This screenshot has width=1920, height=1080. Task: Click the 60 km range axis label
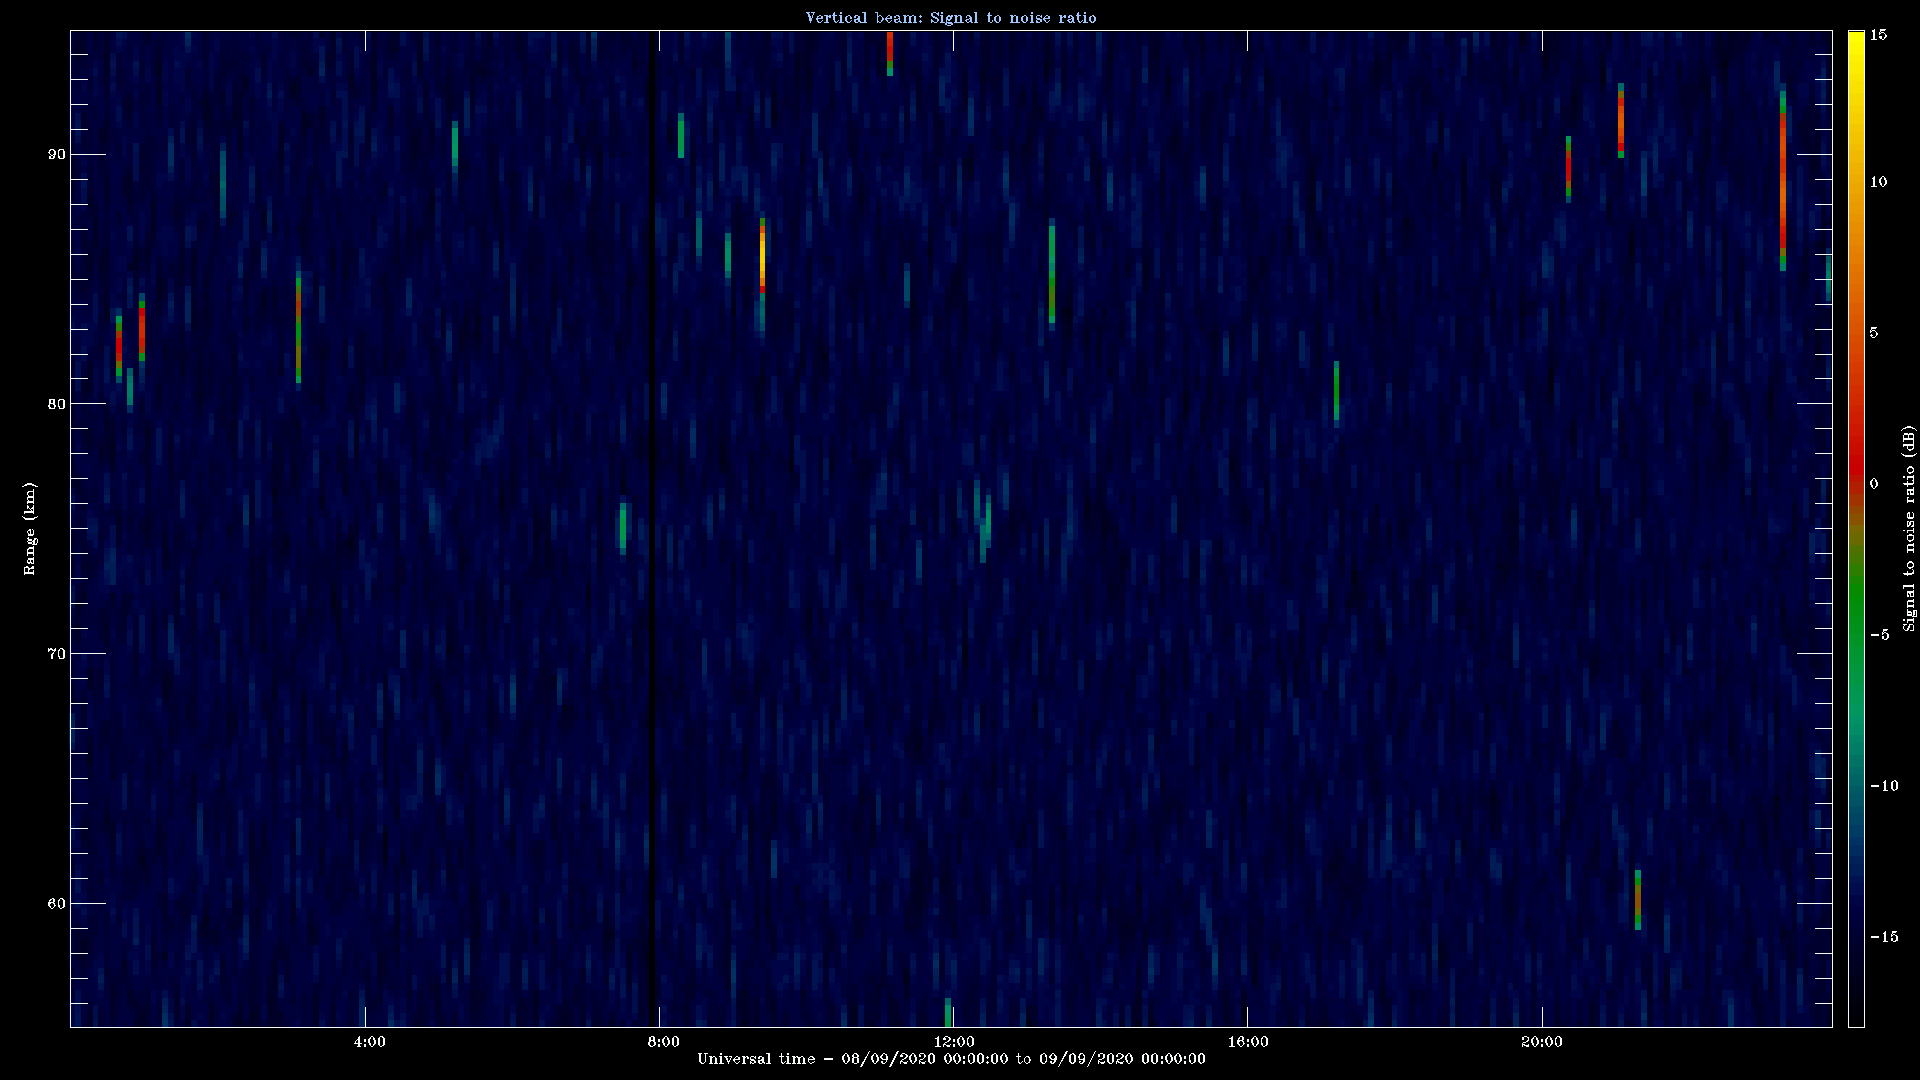(x=57, y=904)
